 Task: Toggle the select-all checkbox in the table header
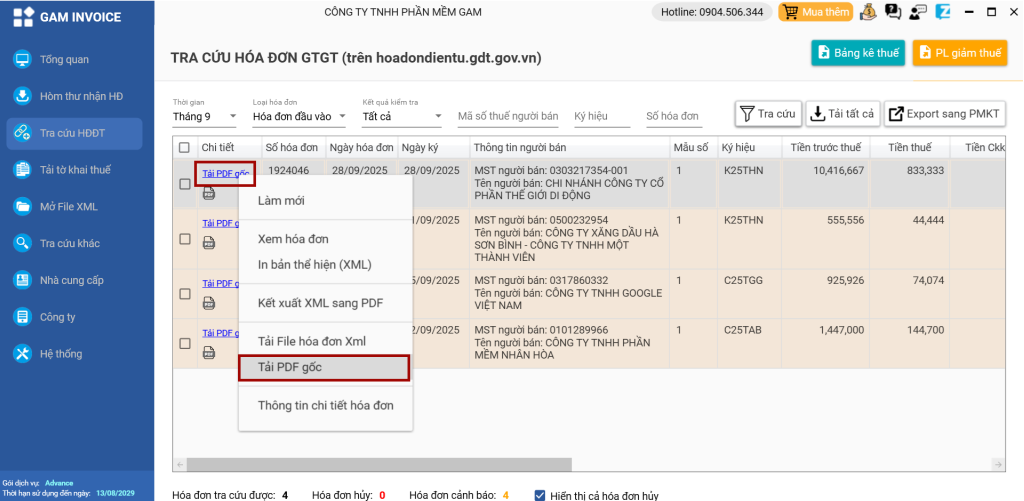184,148
